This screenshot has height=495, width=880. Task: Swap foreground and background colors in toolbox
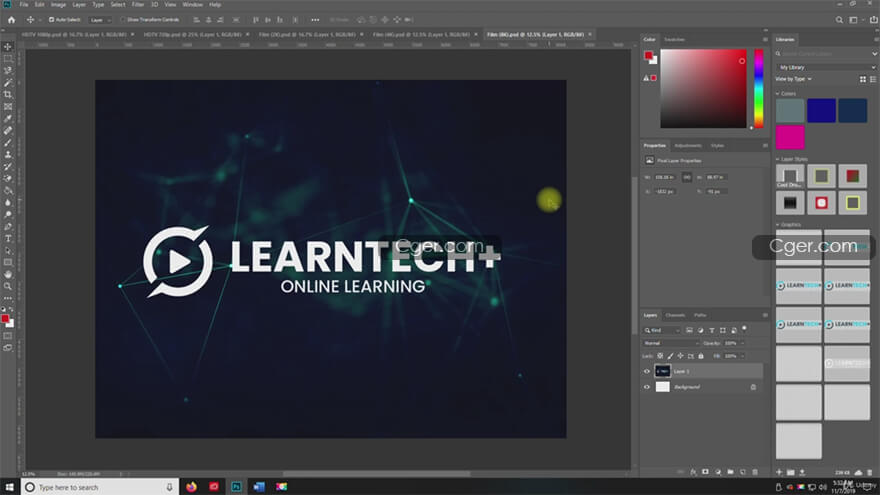tap(11, 309)
